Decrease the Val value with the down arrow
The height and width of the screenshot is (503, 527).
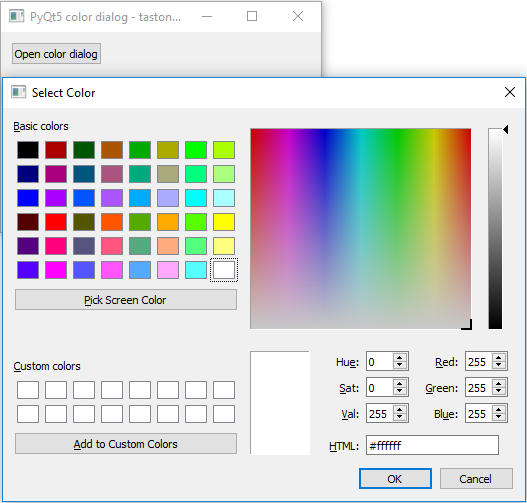(399, 417)
